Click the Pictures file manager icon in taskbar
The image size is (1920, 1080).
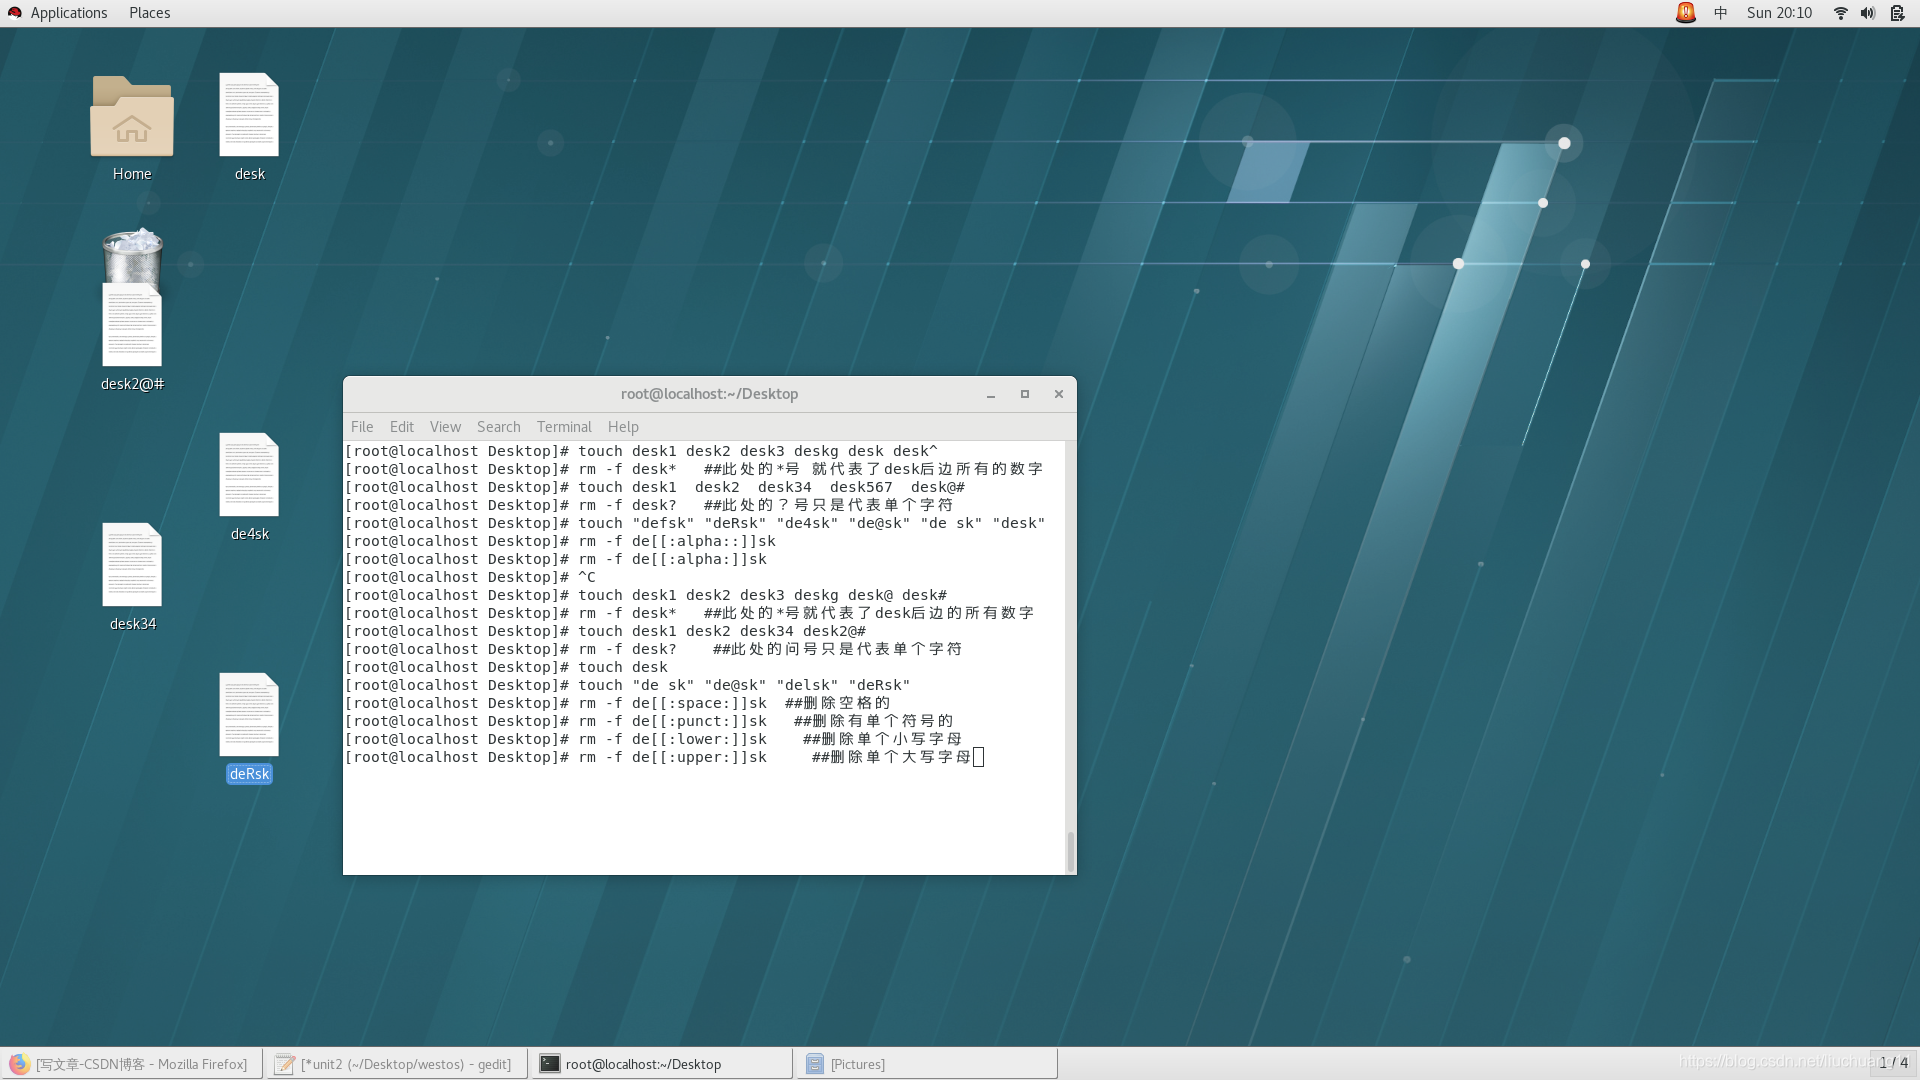815,1064
